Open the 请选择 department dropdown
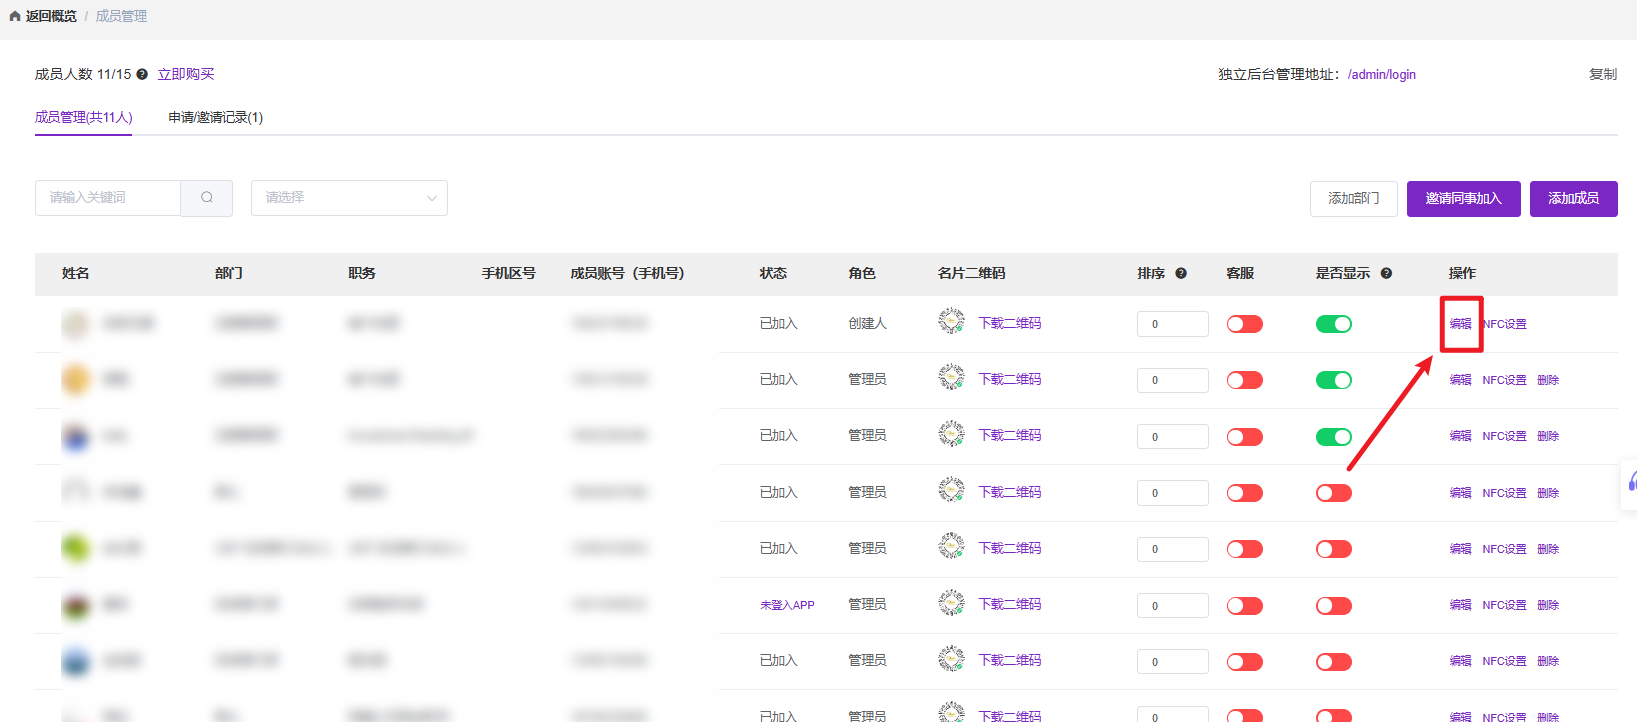 [x=349, y=198]
